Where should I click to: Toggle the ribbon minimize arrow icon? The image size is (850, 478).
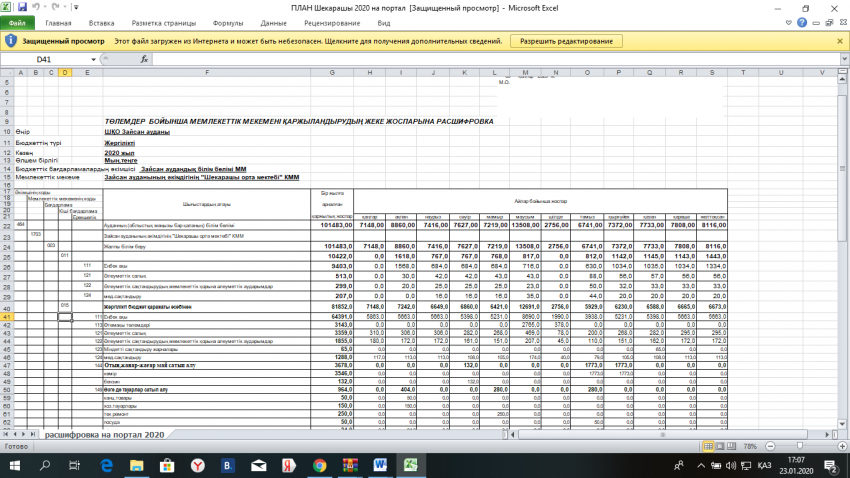coord(788,23)
